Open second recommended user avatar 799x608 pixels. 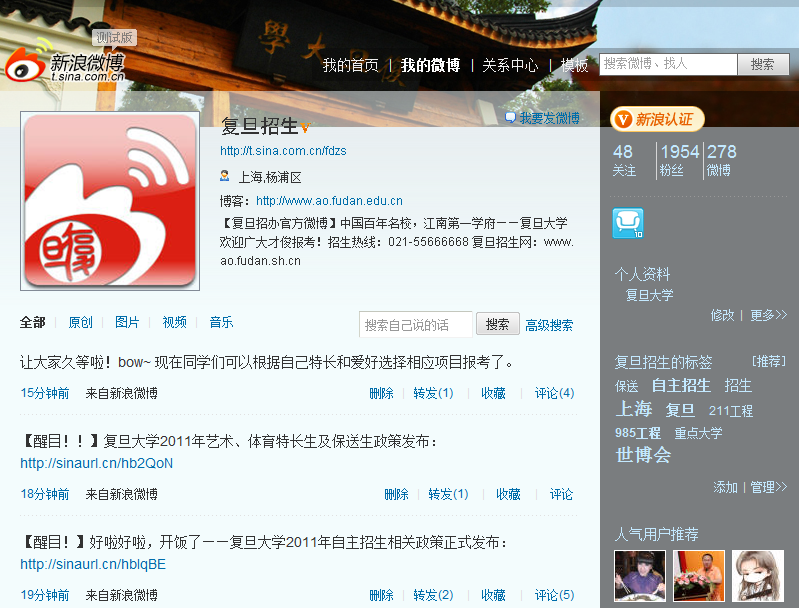(698, 575)
